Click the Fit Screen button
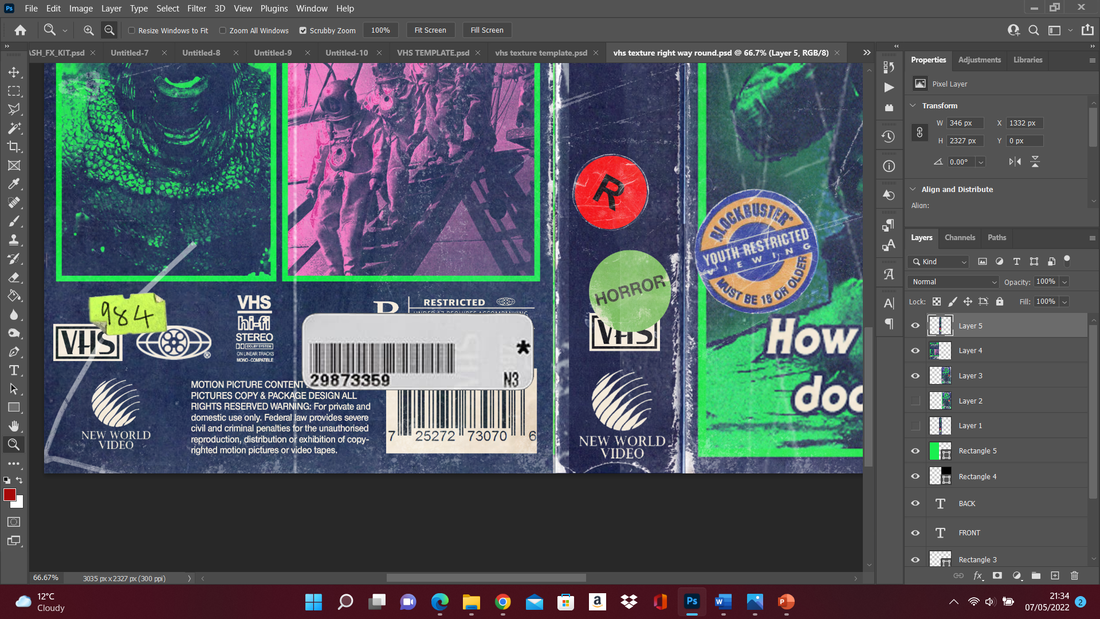1100x619 pixels. click(x=430, y=30)
